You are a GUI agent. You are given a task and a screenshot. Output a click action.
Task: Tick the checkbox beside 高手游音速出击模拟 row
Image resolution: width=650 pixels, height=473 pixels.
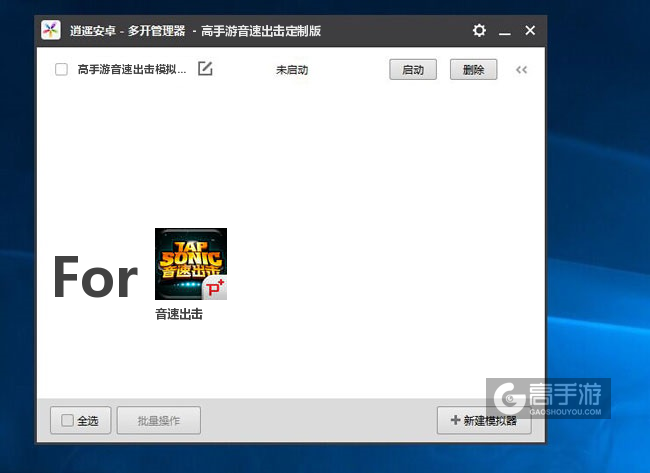pyautogui.click(x=61, y=70)
